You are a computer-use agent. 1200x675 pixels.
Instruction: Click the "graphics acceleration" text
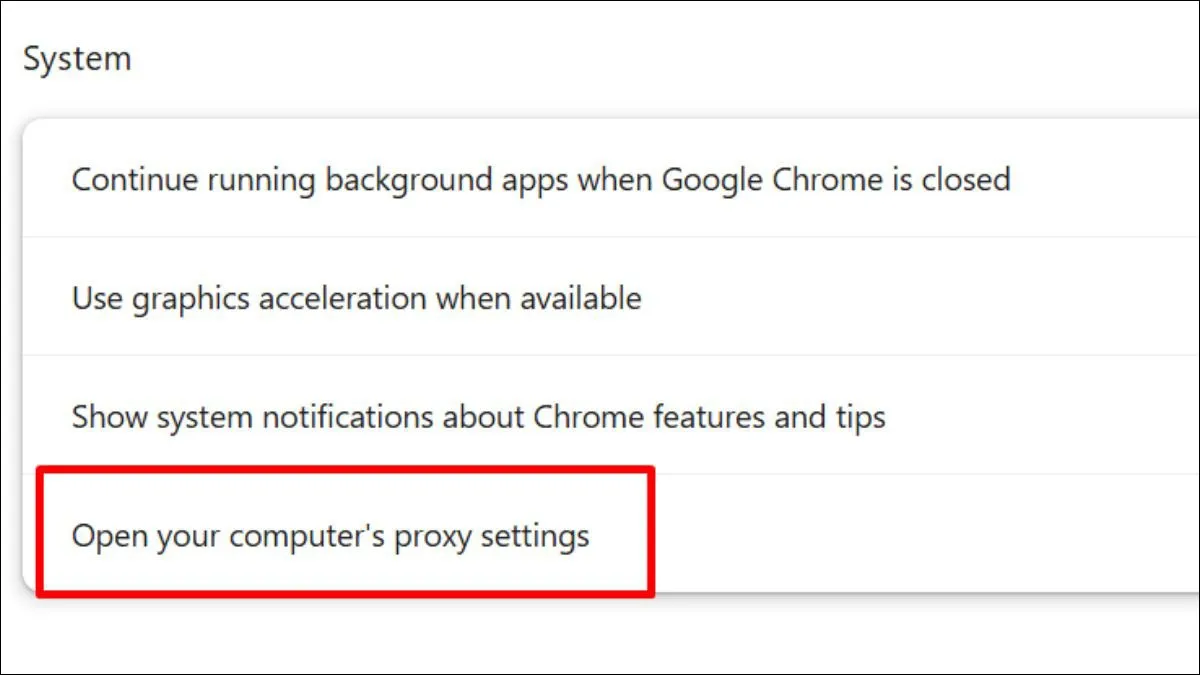283,298
